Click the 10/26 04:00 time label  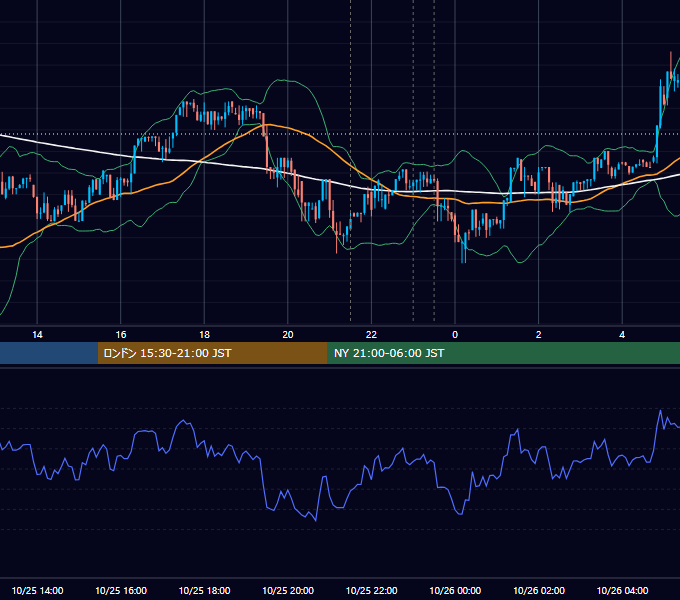(x=622, y=590)
